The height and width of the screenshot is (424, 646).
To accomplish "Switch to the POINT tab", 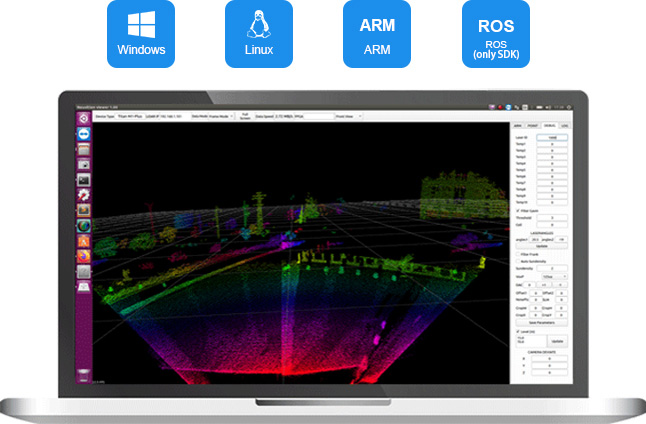I will click(533, 126).
